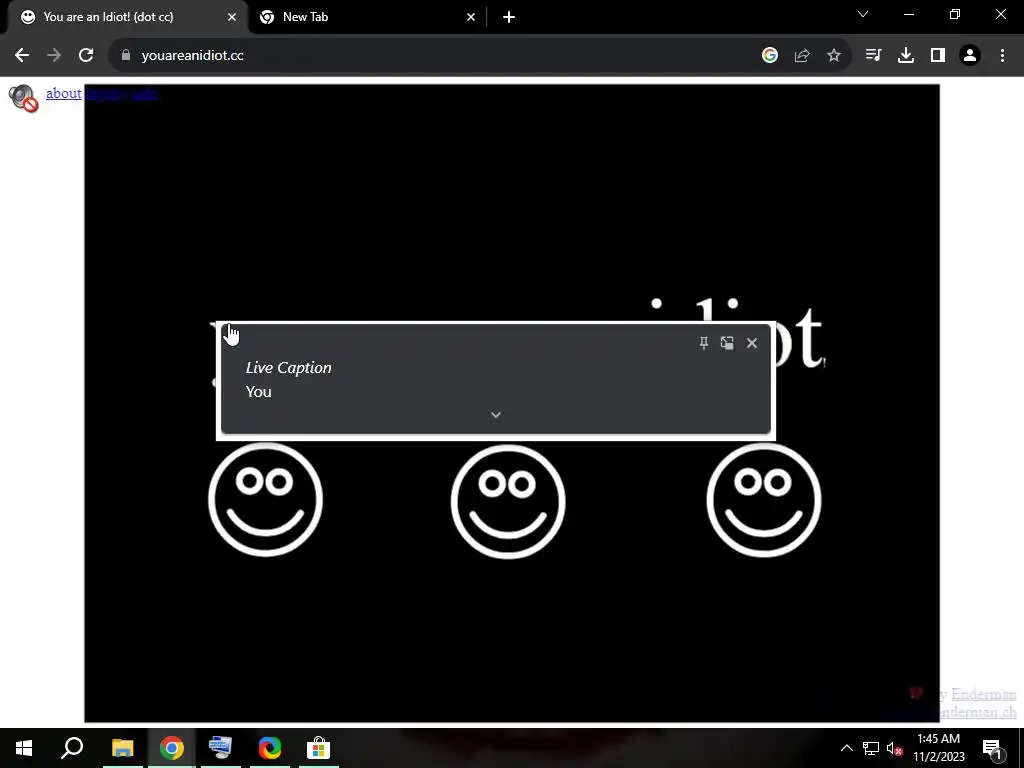The width and height of the screenshot is (1024, 768).
Task: Click the muted volume tray icon
Action: coord(894,748)
